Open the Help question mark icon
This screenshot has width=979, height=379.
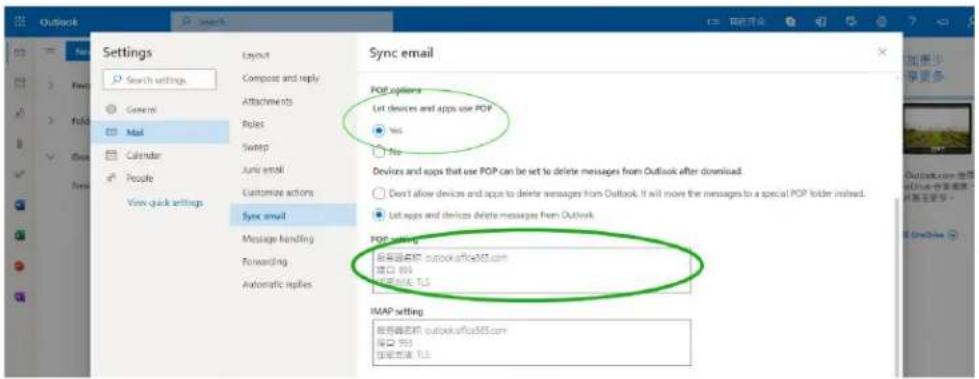tap(912, 22)
